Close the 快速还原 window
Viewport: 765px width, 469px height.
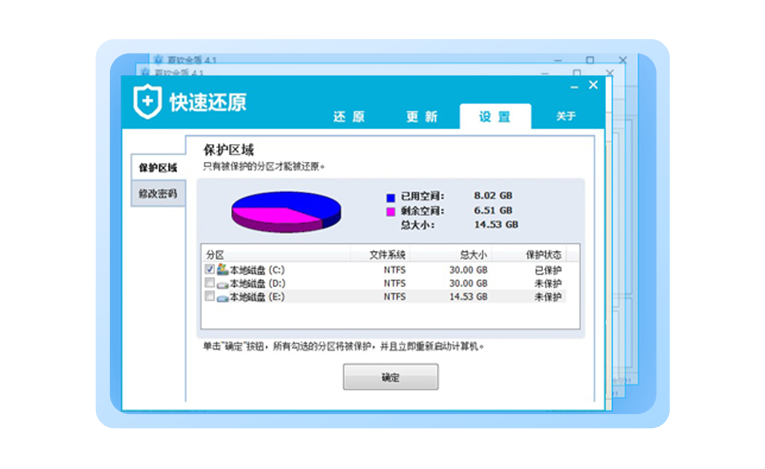(x=593, y=86)
